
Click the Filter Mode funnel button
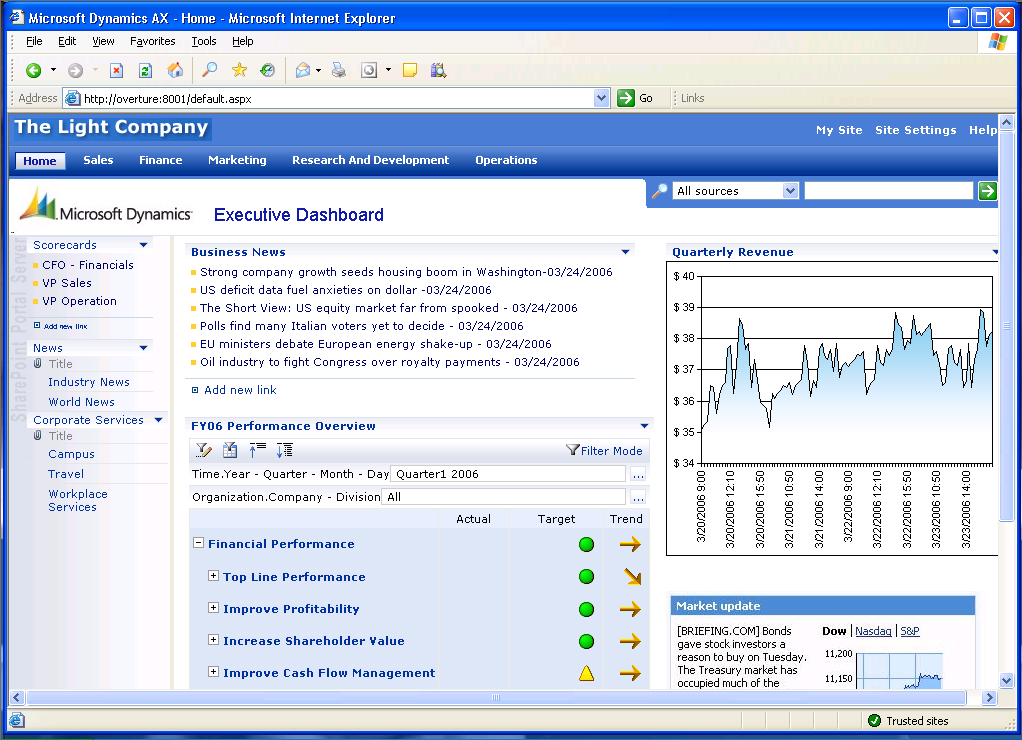(604, 451)
